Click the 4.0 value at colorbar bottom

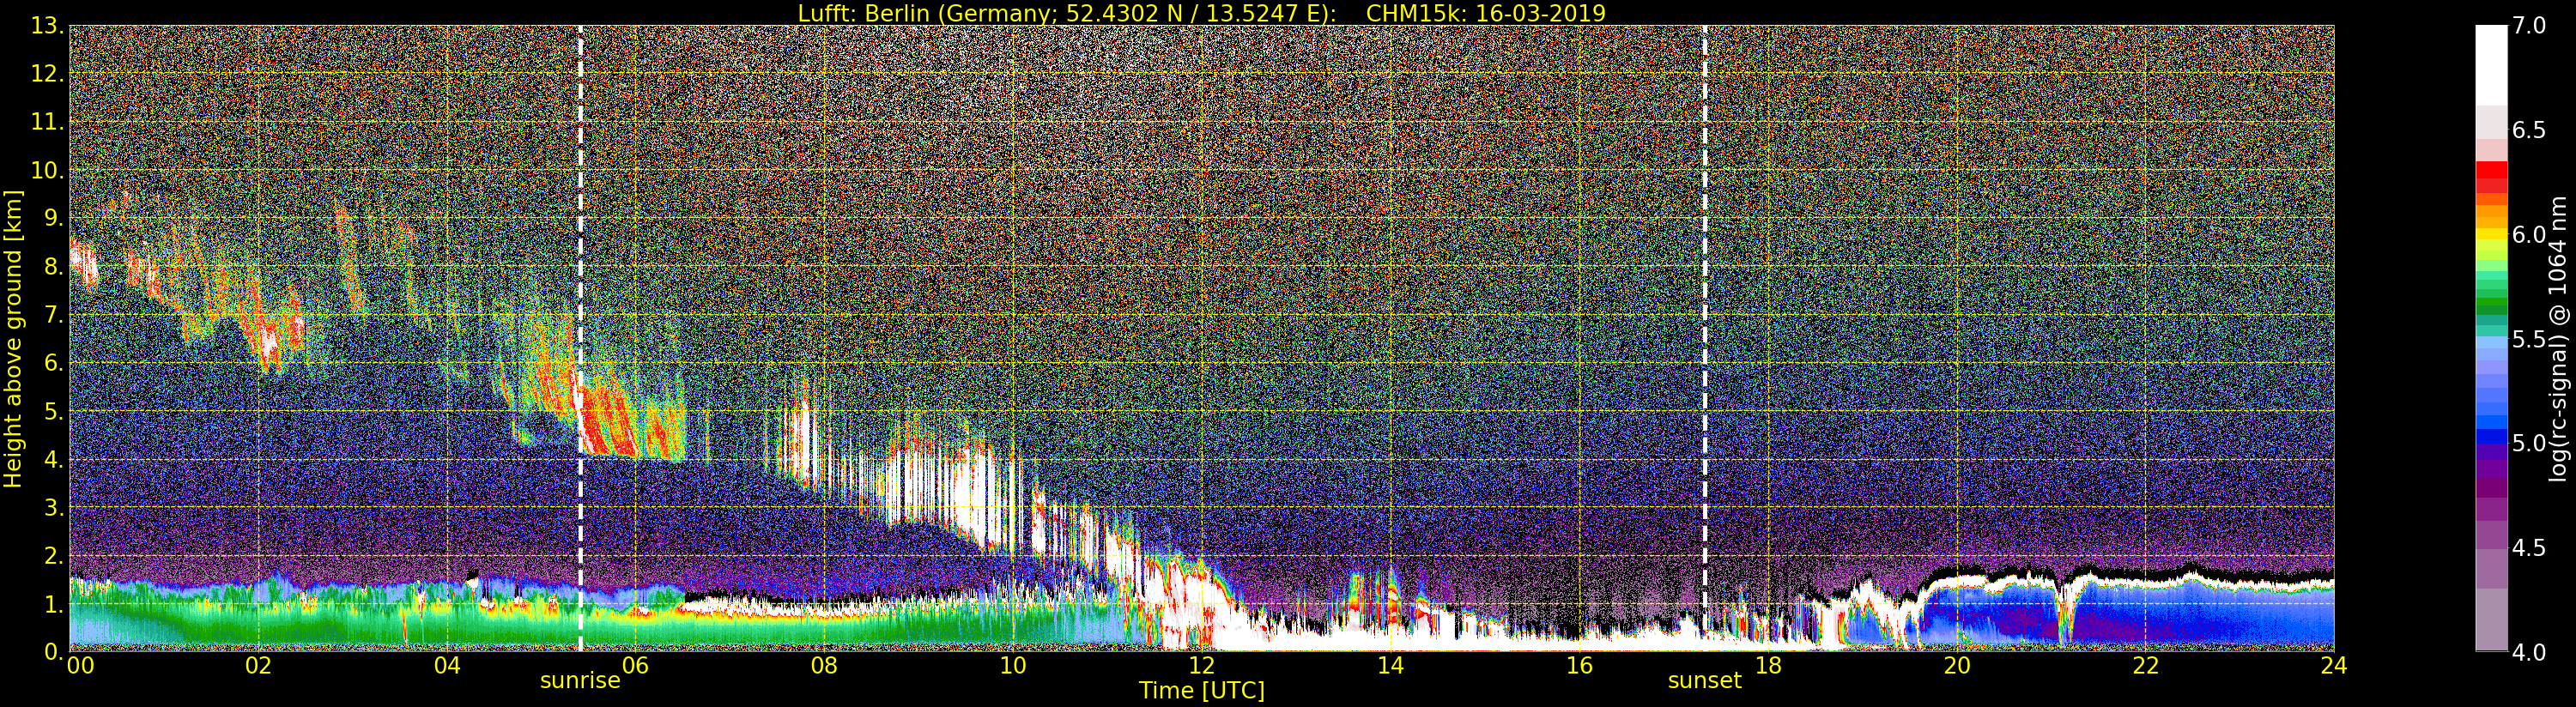point(2529,652)
